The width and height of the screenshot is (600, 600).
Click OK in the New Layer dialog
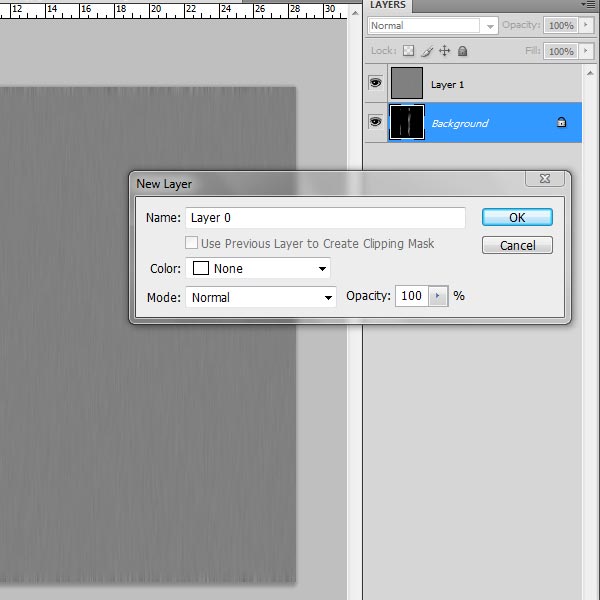pyautogui.click(x=517, y=217)
